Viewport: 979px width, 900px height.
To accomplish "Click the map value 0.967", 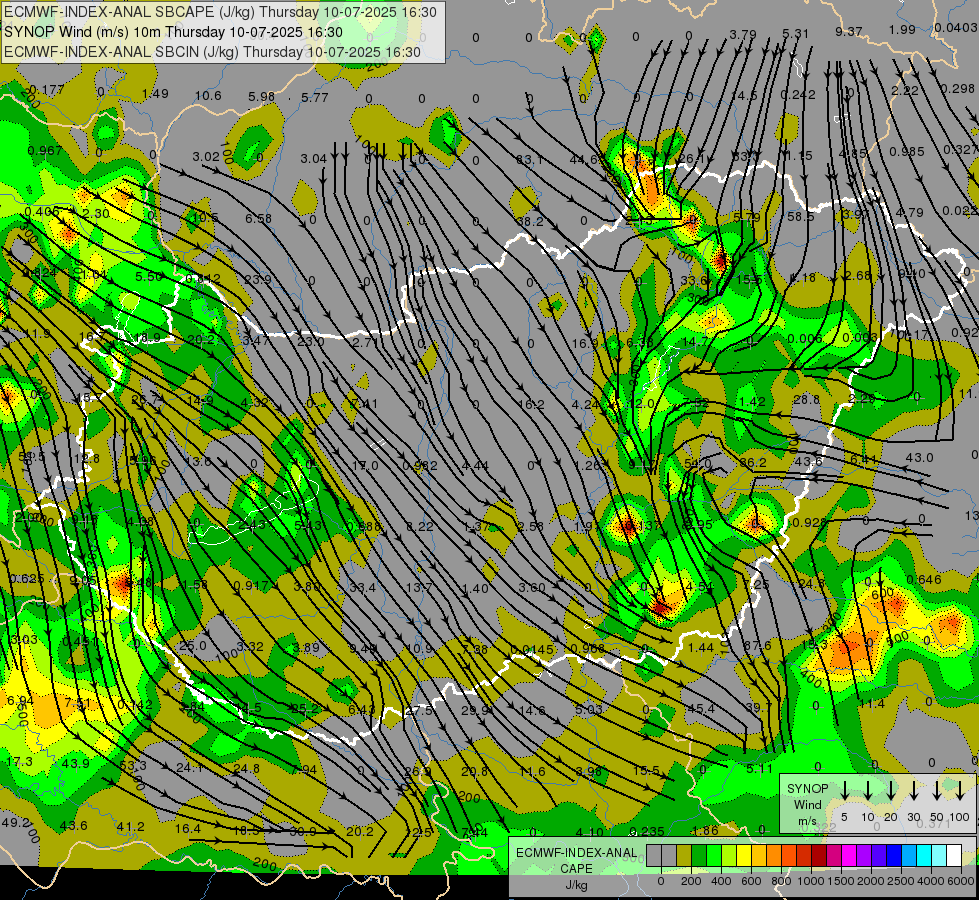I will point(45,151).
